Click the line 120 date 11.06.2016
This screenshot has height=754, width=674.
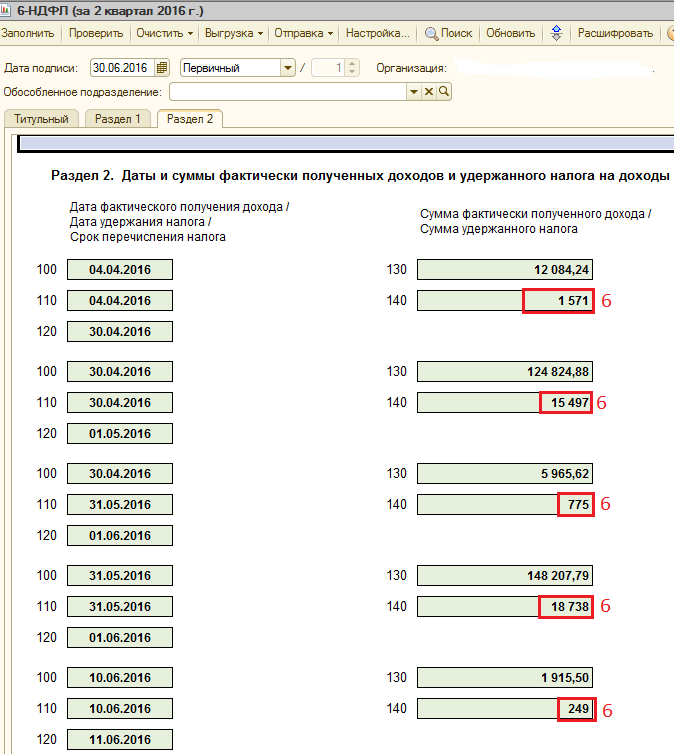tap(120, 740)
